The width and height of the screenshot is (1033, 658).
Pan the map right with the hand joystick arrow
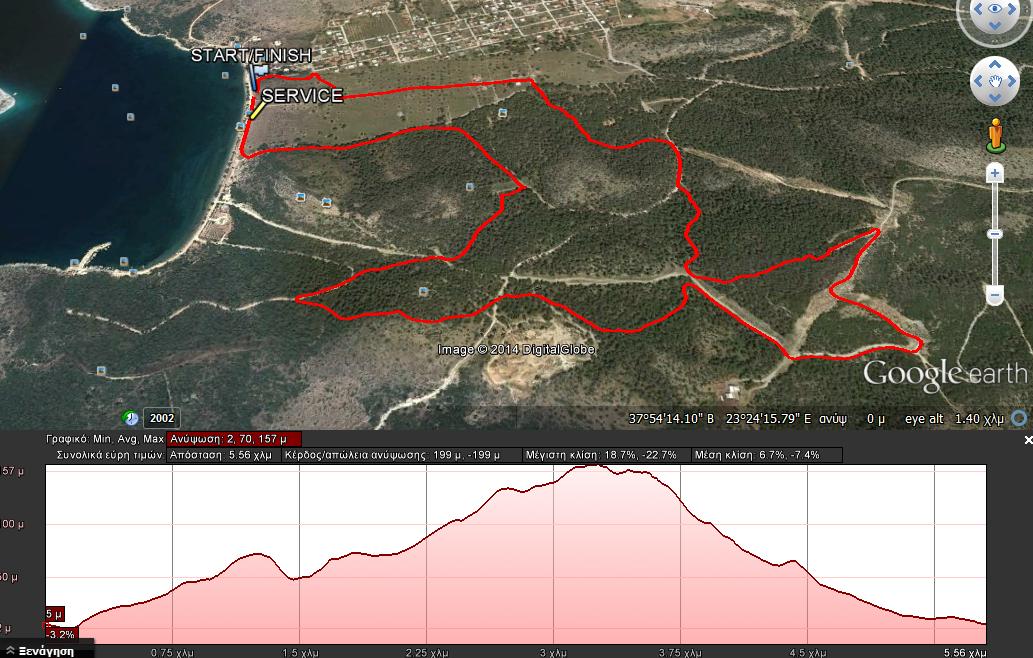pyautogui.click(x=1014, y=80)
